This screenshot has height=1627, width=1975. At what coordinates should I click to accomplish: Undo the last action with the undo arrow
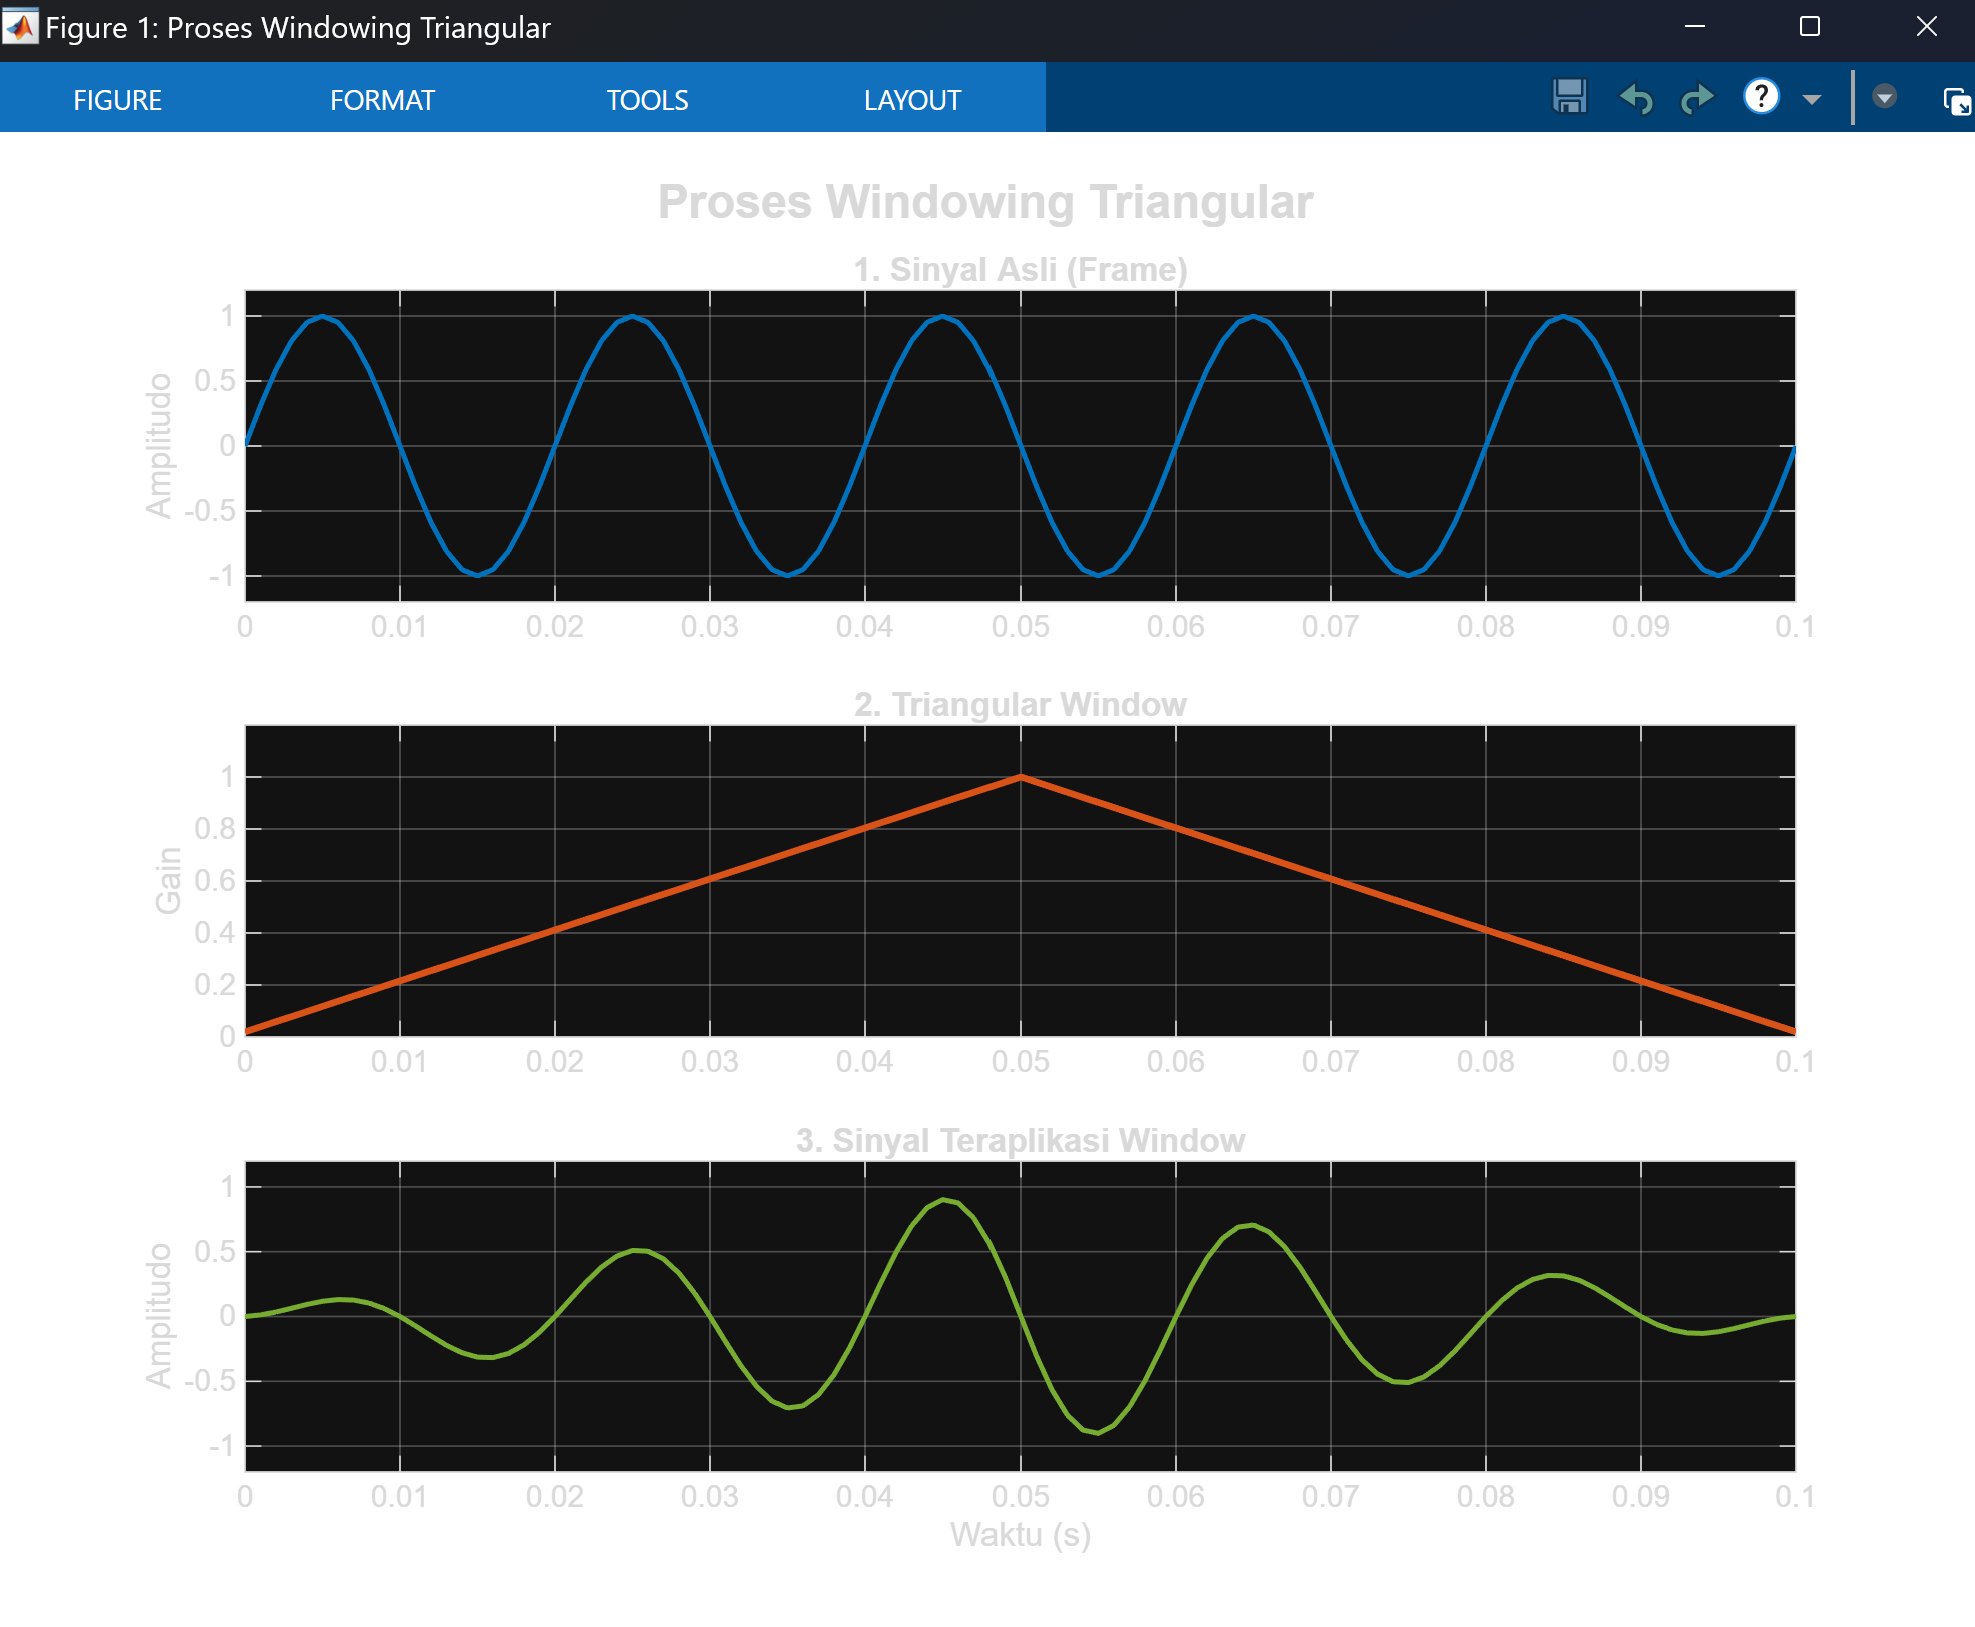[1636, 98]
